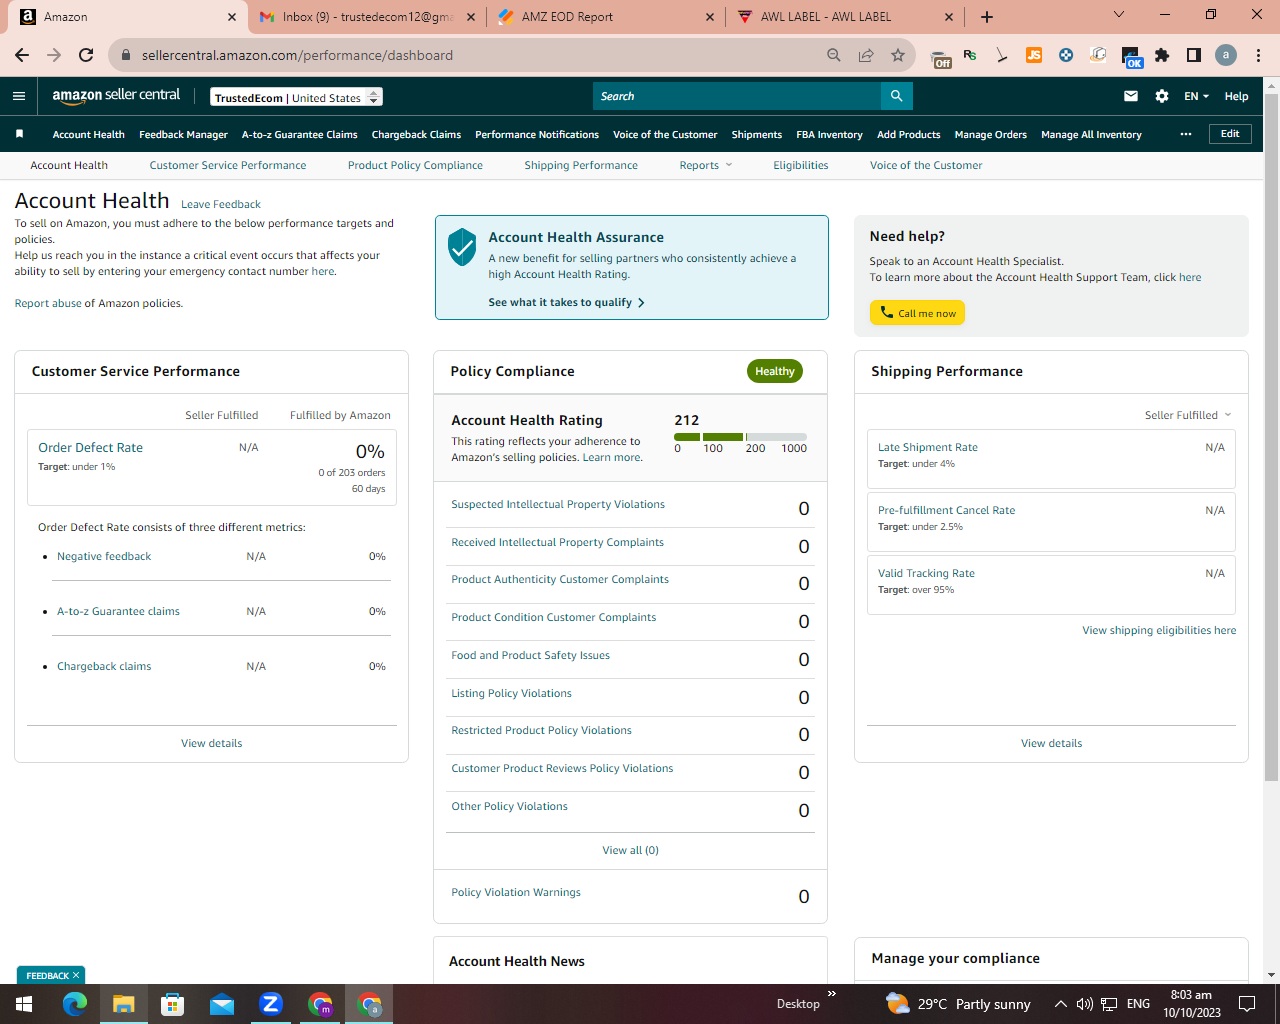
Task: Click the Healthy status badge
Action: click(775, 371)
